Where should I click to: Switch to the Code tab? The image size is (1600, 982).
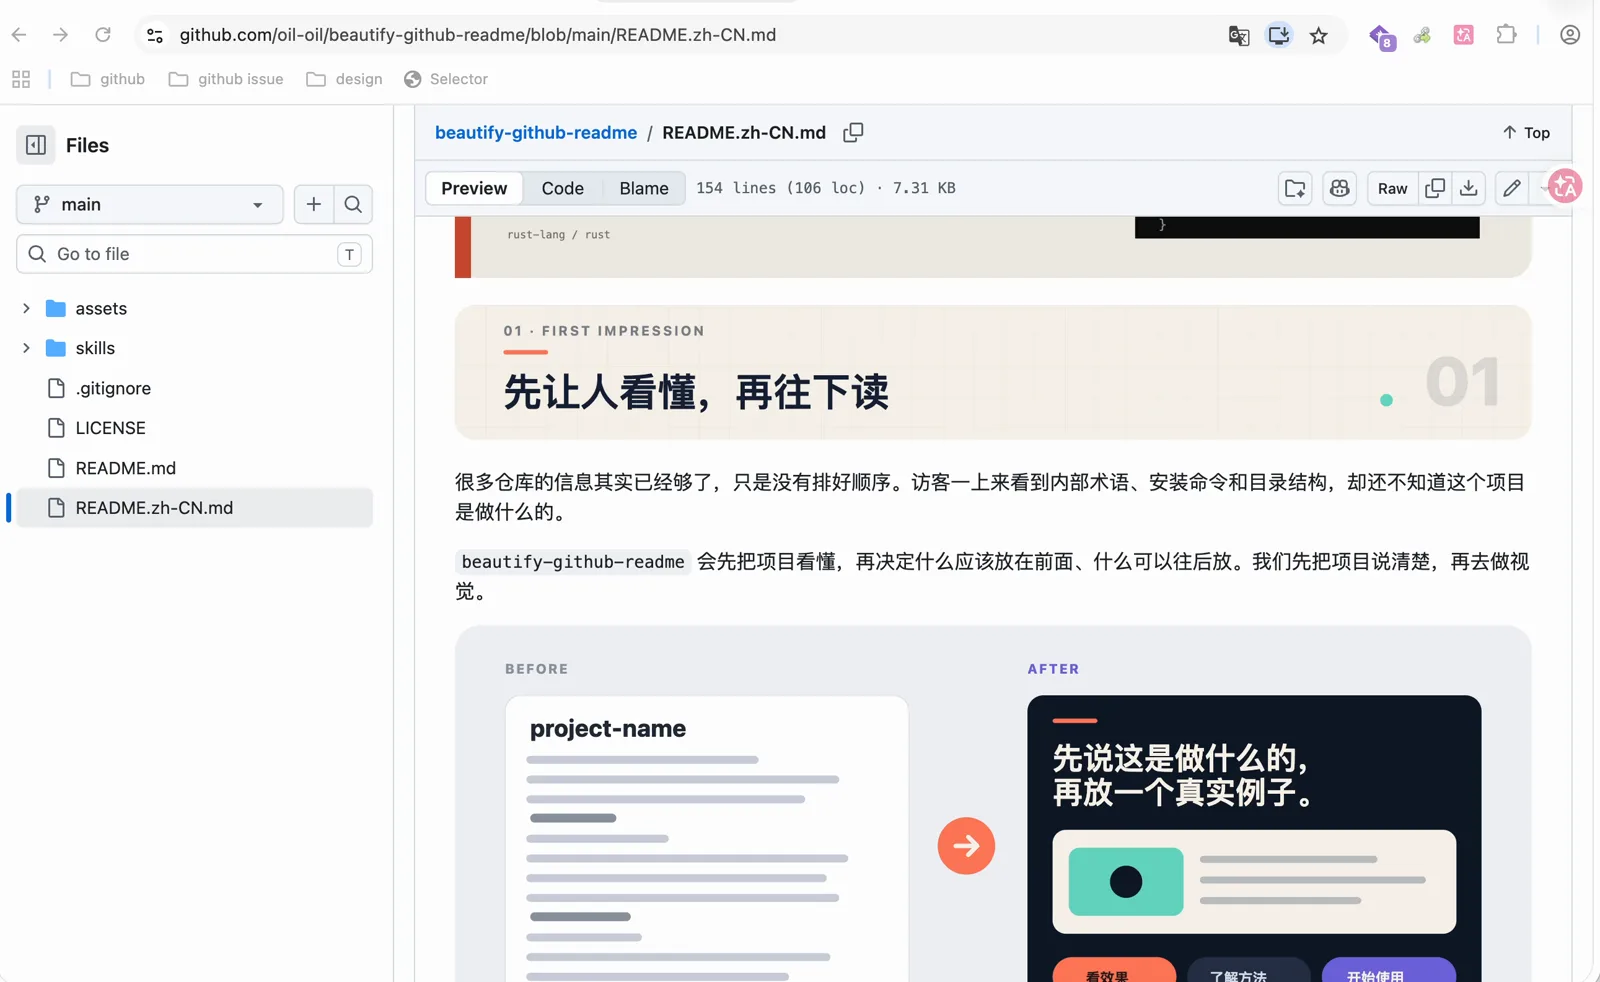point(563,188)
